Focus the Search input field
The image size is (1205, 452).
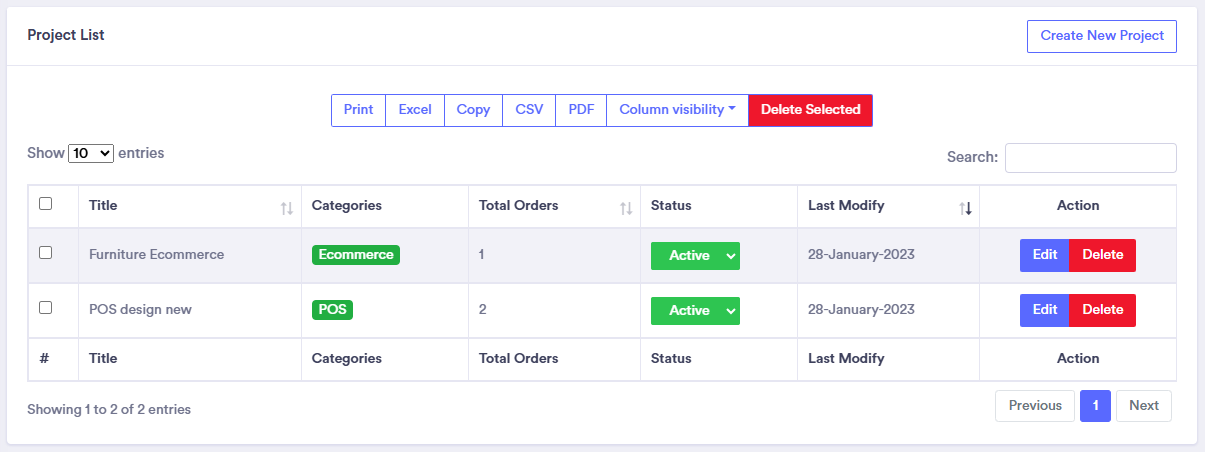(x=1090, y=158)
